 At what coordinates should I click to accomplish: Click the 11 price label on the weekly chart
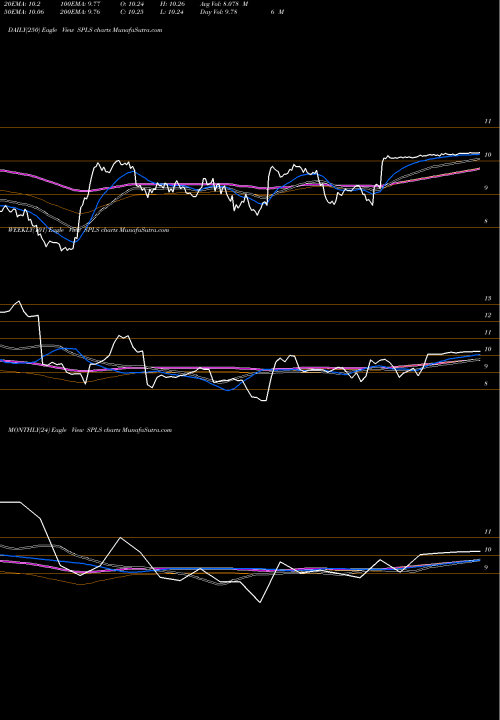click(x=488, y=332)
